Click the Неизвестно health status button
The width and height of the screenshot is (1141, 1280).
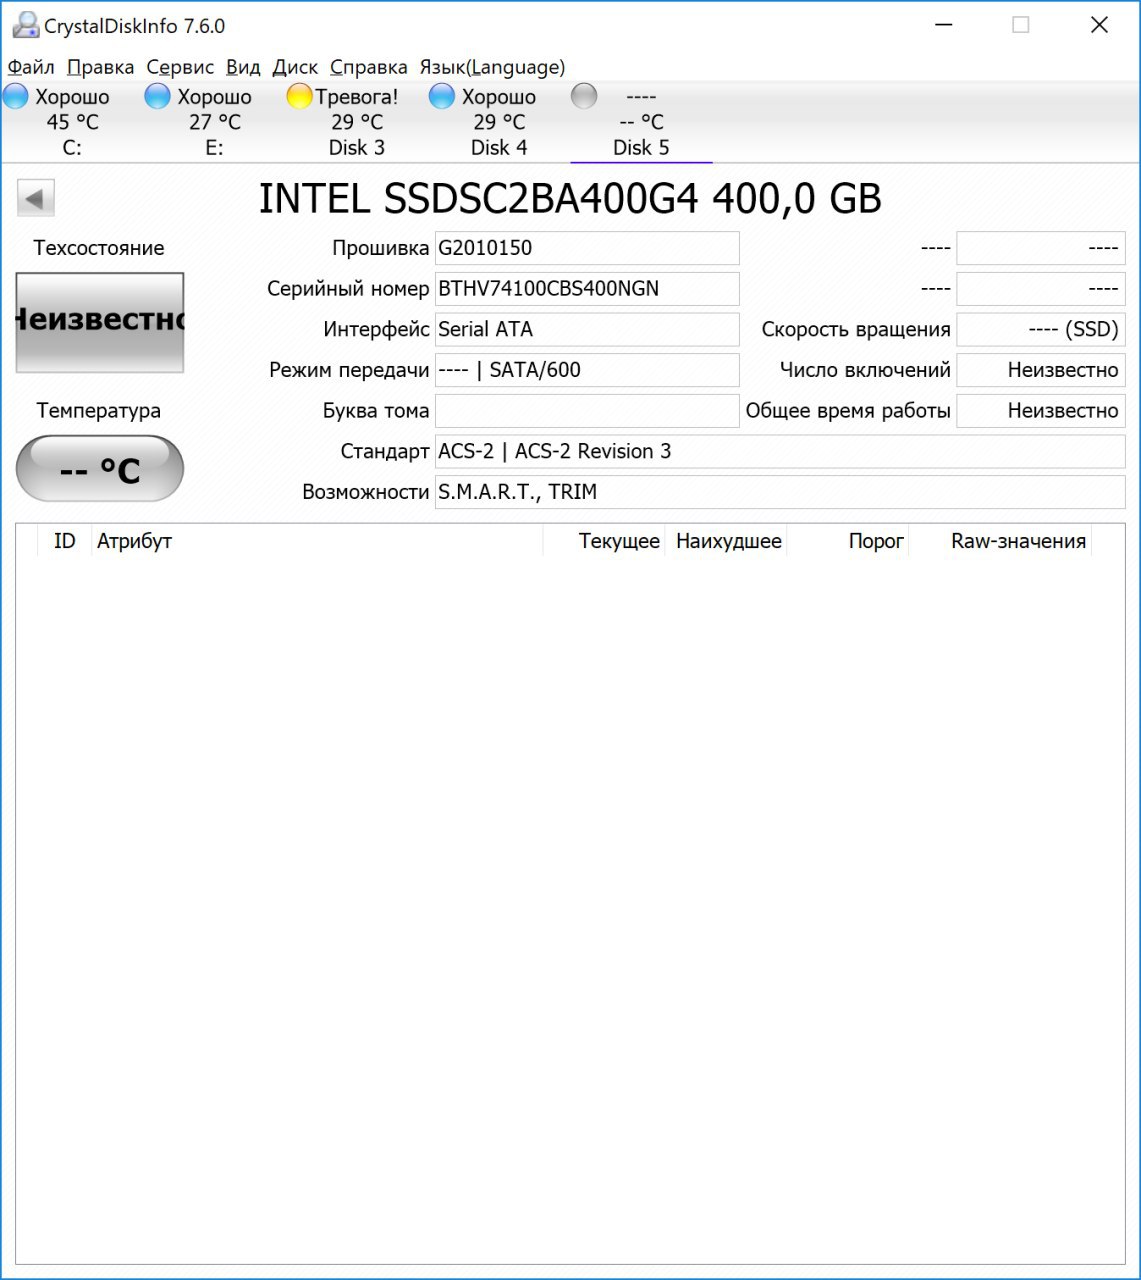(x=100, y=322)
